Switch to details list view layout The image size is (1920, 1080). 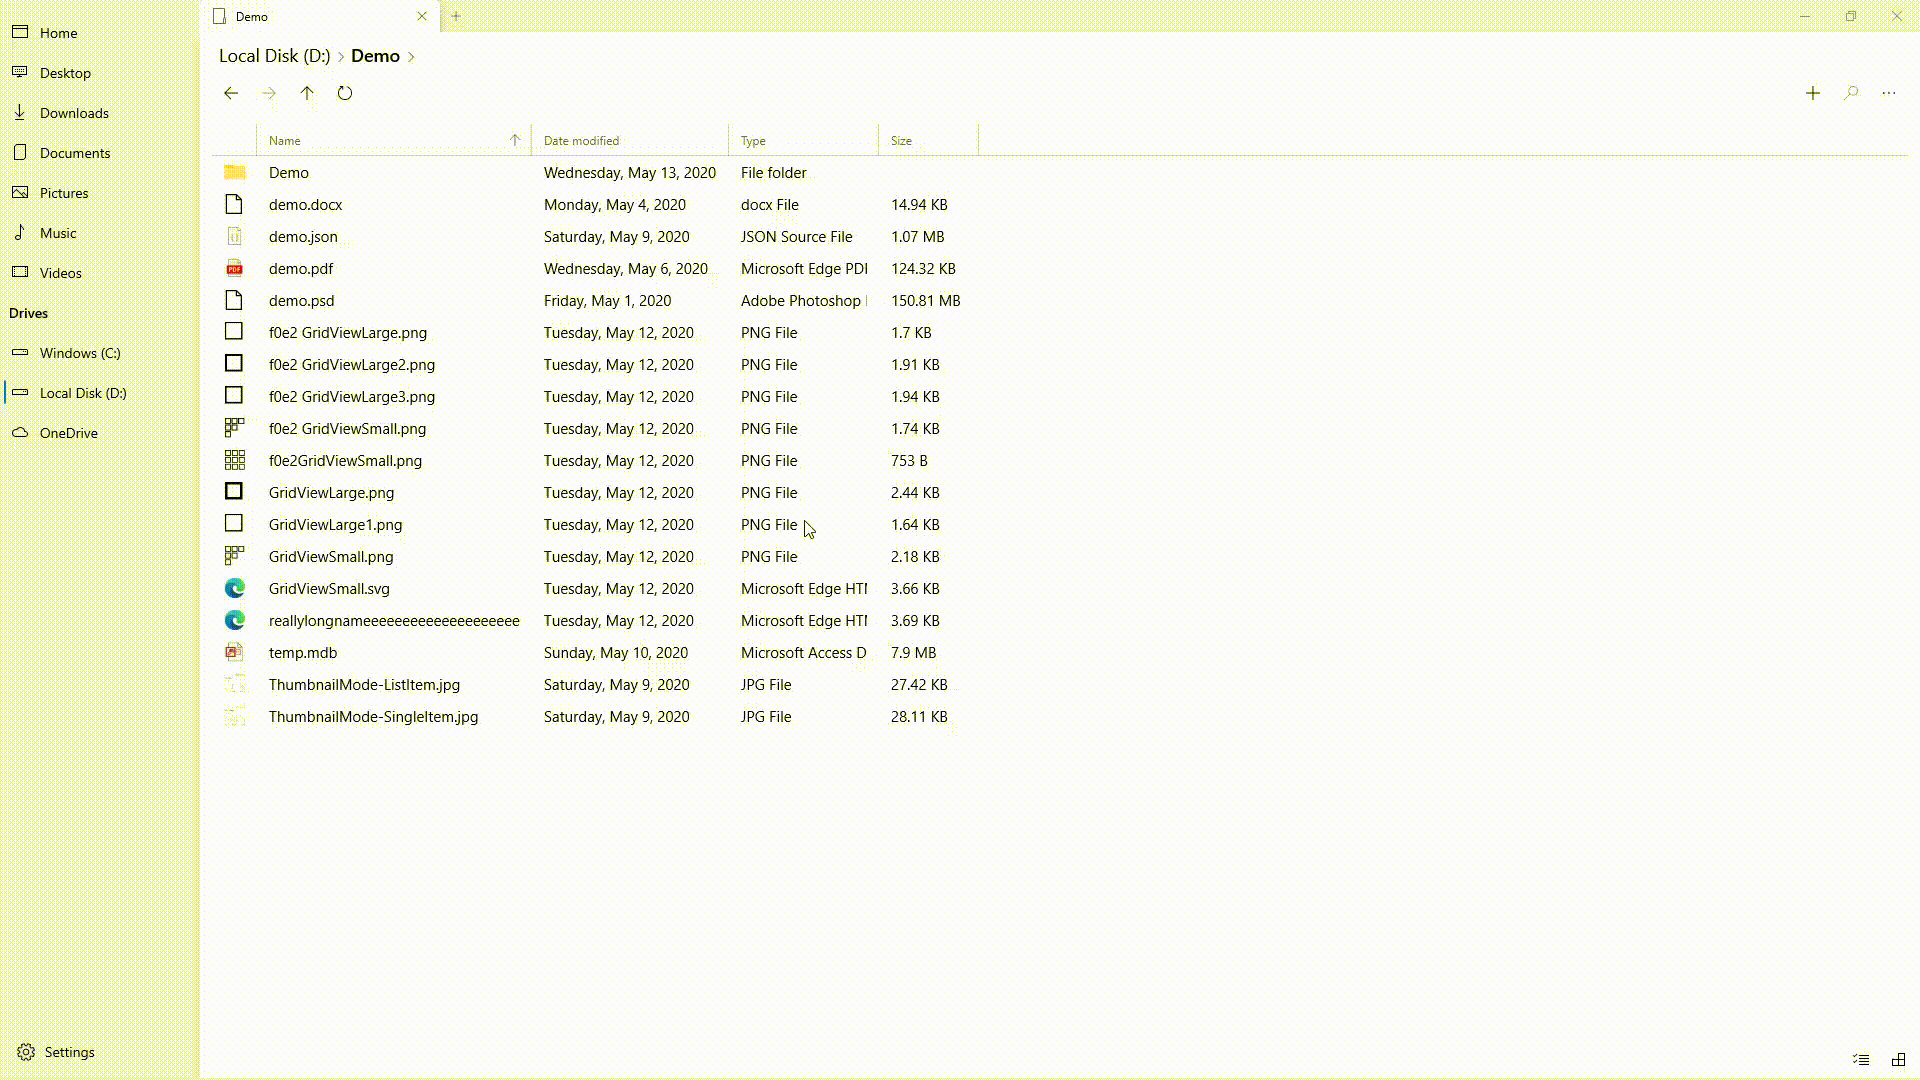coord(1861,1060)
